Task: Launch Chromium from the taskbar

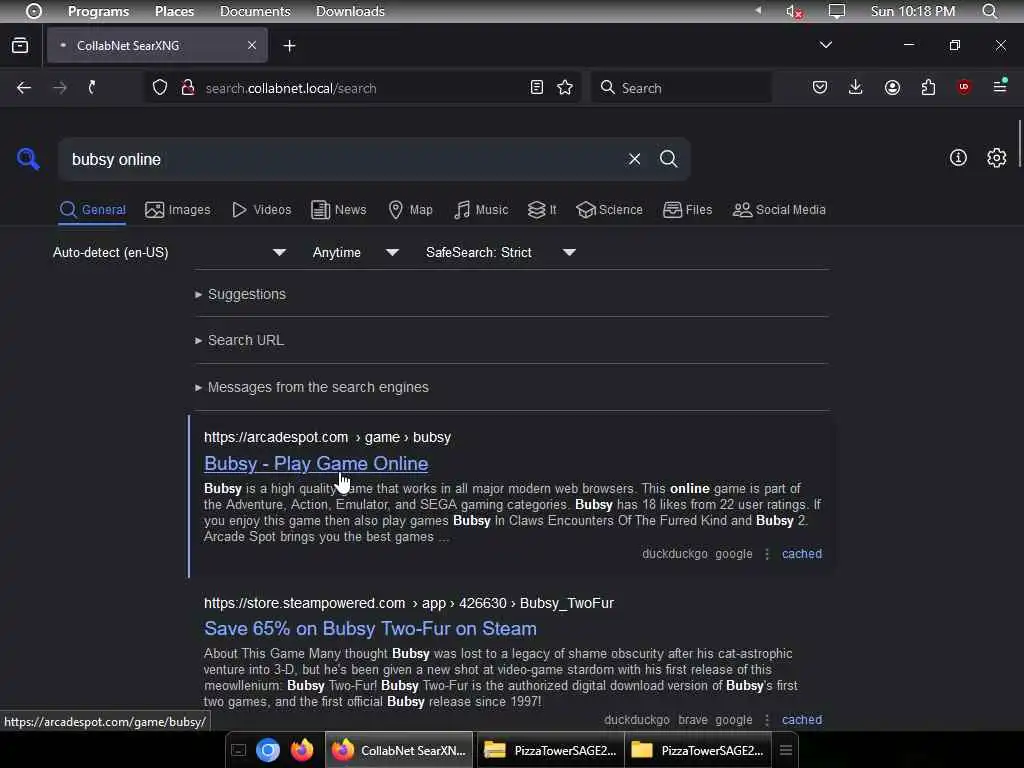Action: coord(268,750)
